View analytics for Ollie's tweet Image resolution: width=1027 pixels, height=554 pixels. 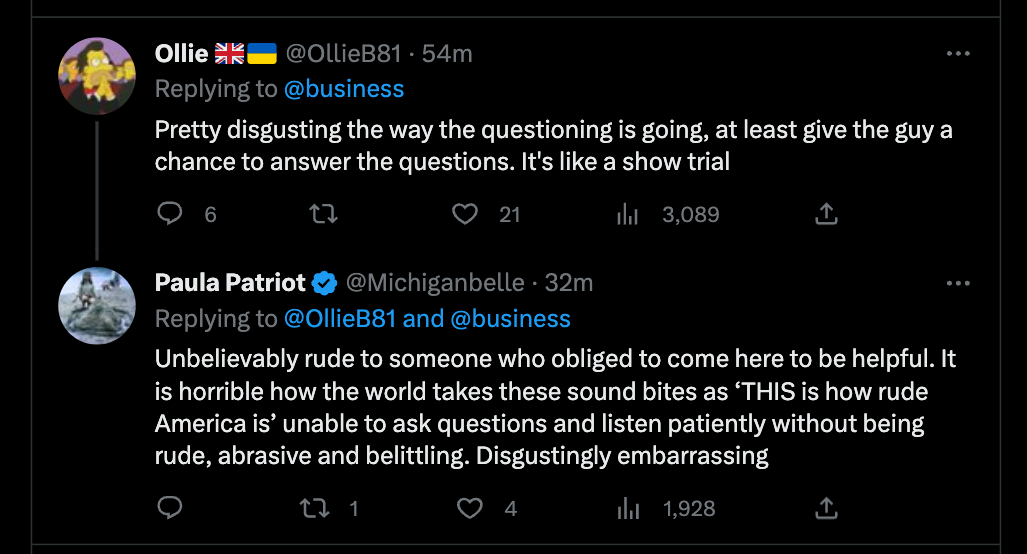coord(628,214)
